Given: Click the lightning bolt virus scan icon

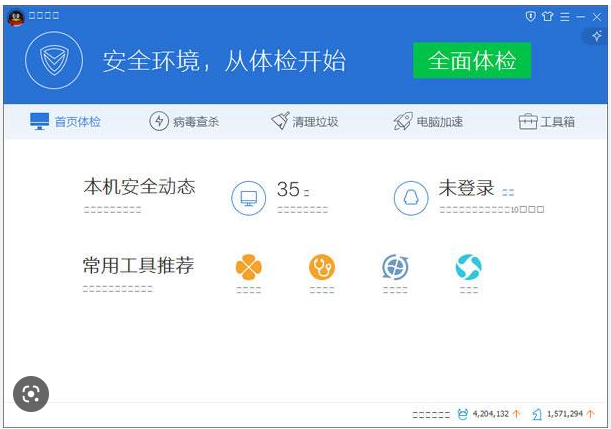Looking at the screenshot, I should coord(159,121).
